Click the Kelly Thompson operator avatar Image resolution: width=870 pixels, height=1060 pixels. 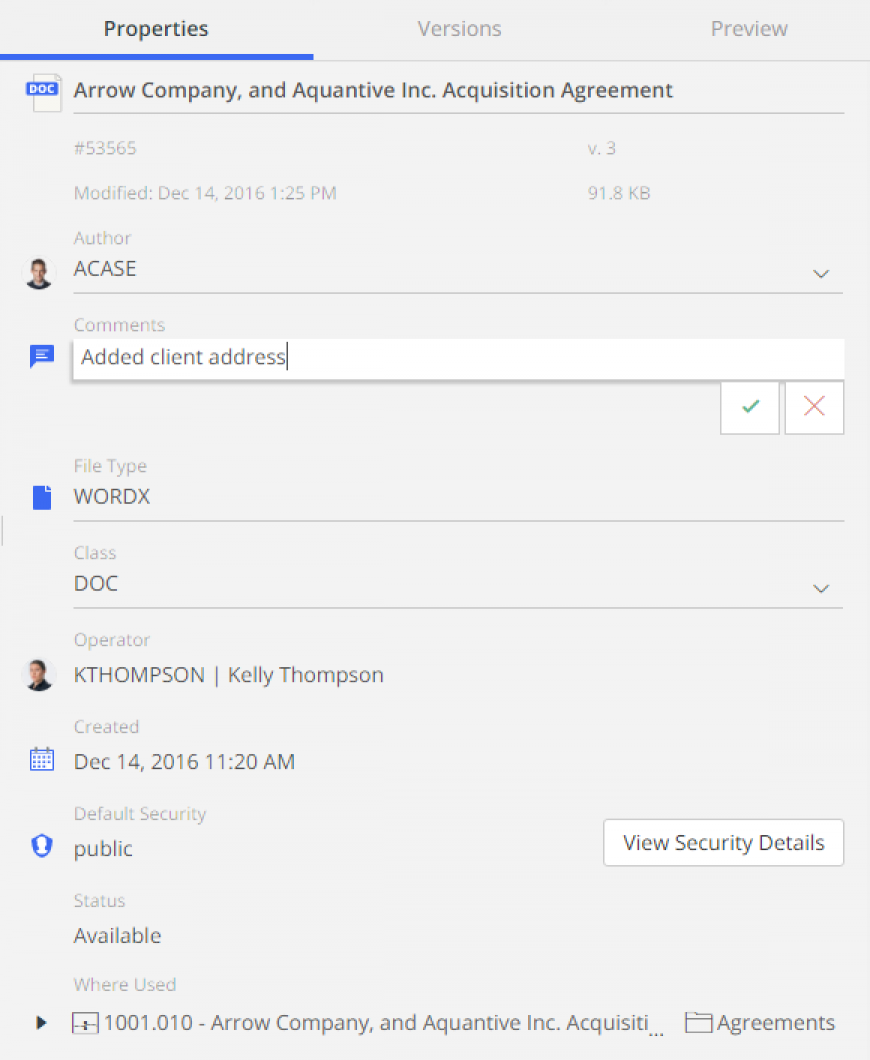39,675
